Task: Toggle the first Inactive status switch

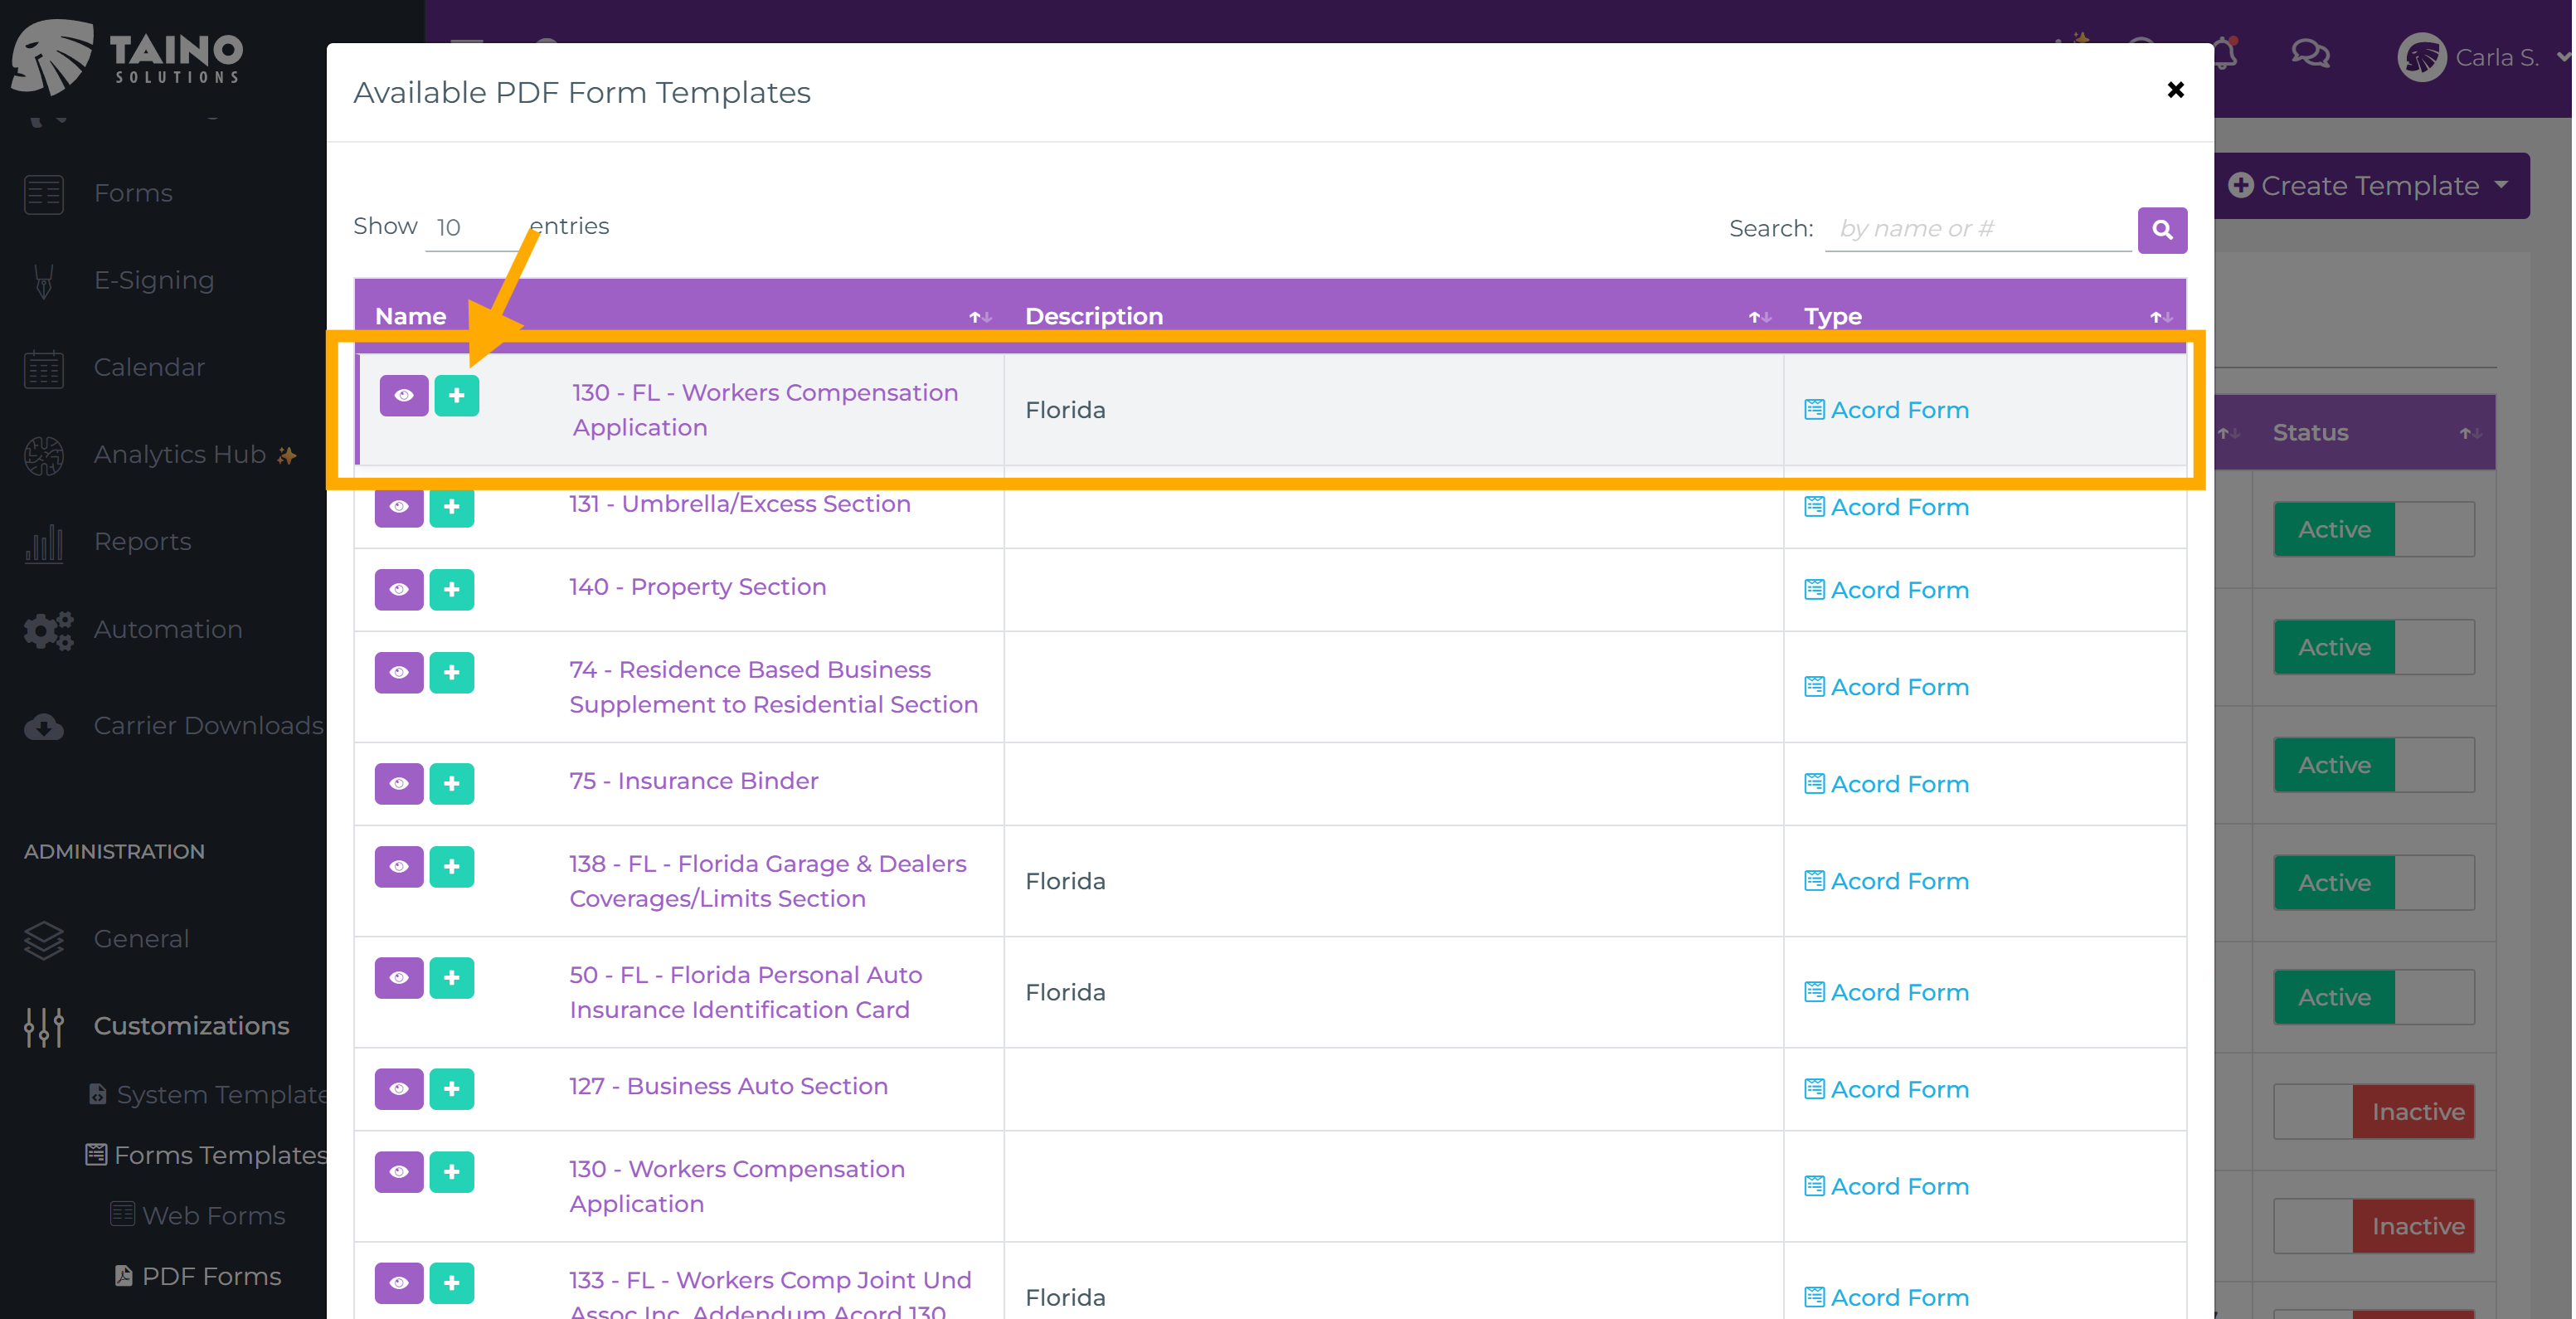Action: pyautogui.click(x=2373, y=1111)
